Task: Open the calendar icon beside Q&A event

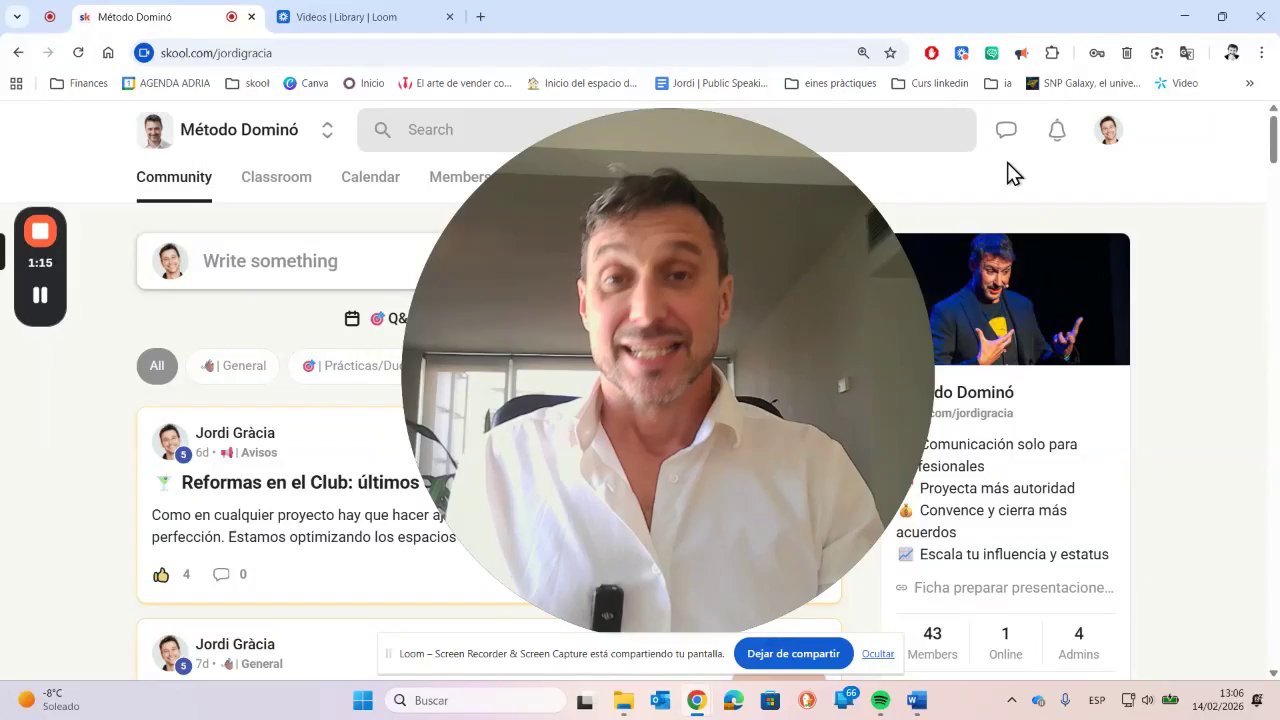Action: point(352,318)
